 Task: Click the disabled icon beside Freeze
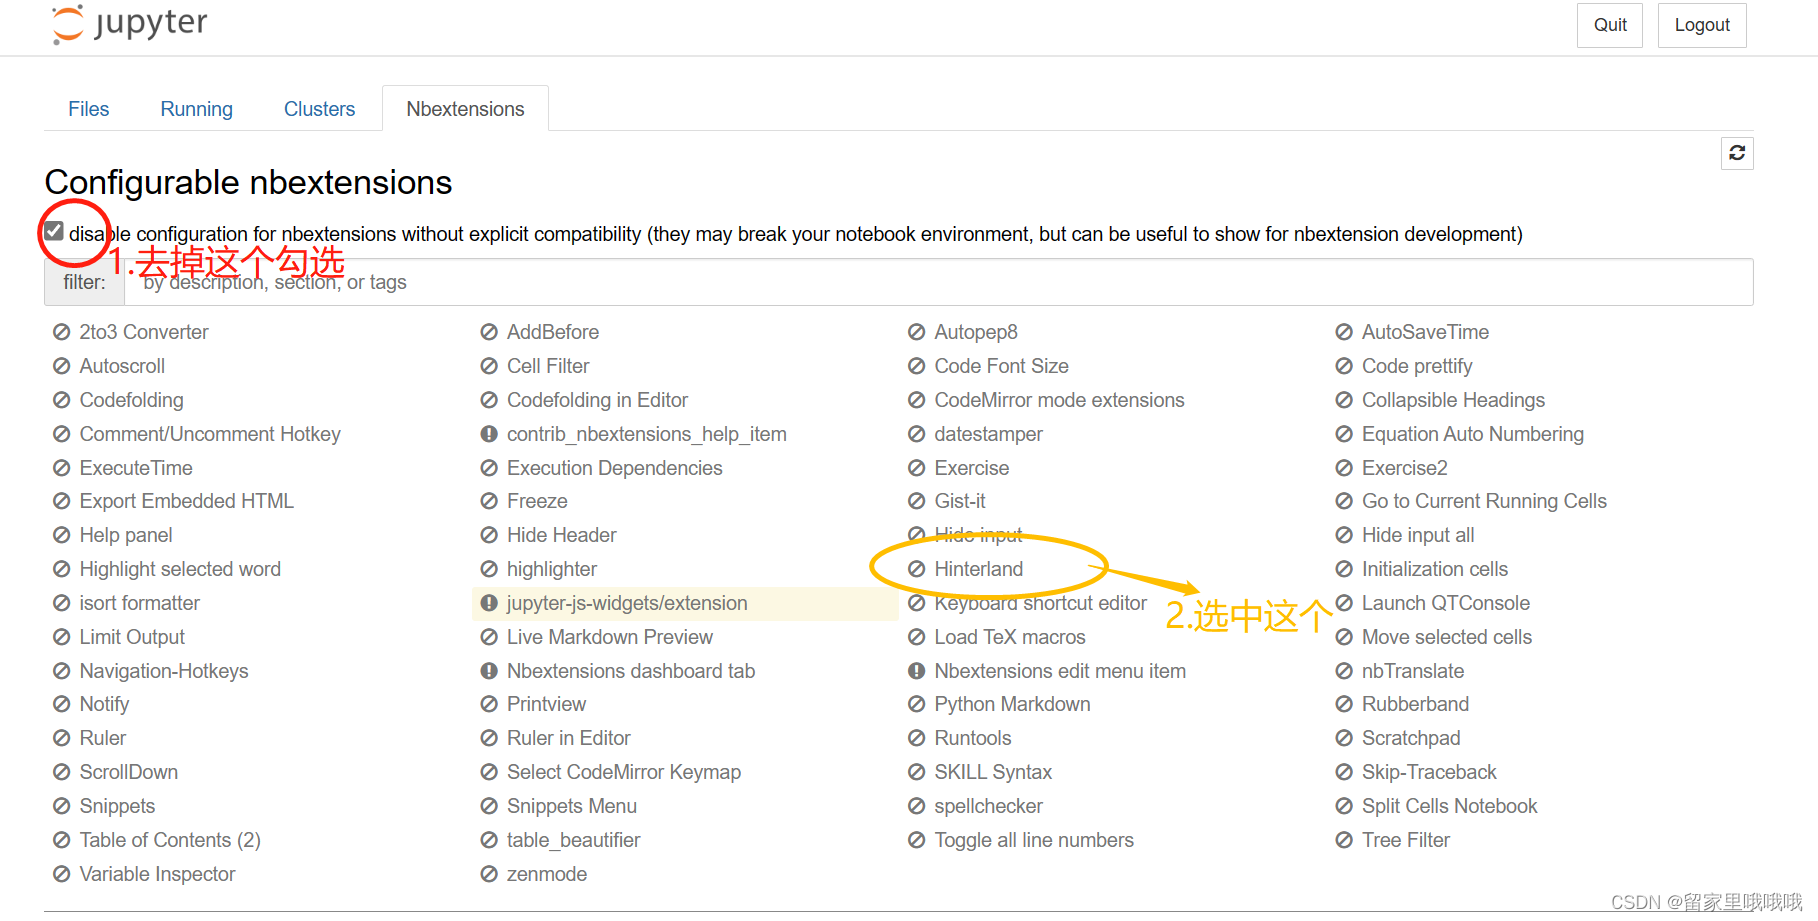pos(489,501)
